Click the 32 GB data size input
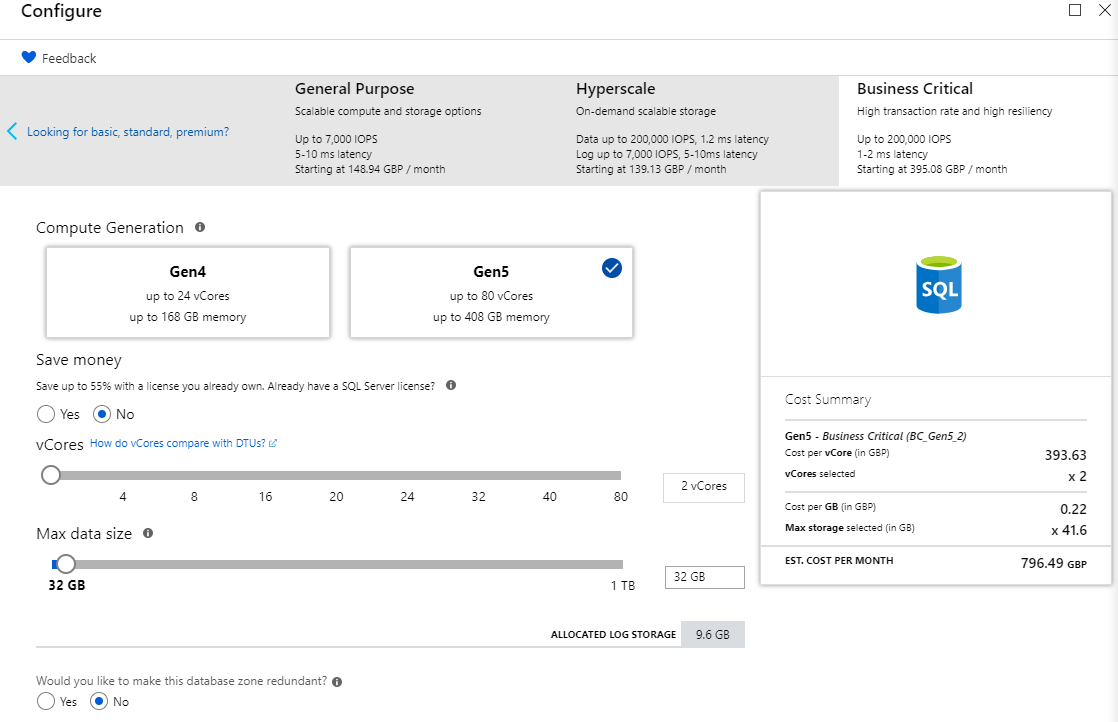The height and width of the screenshot is (722, 1118). tap(704, 577)
